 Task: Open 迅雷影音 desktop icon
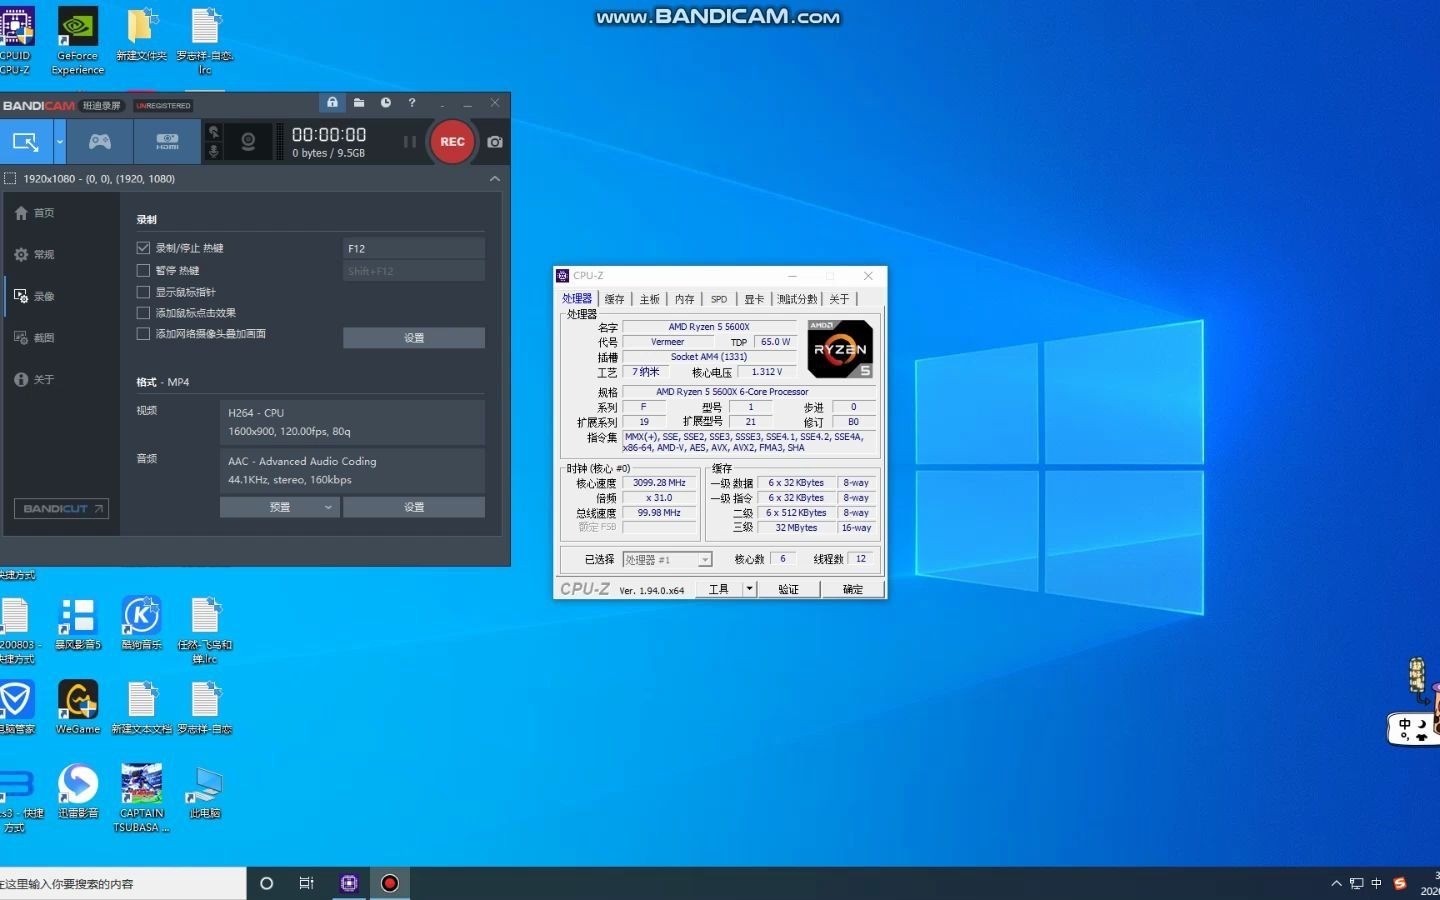78,792
